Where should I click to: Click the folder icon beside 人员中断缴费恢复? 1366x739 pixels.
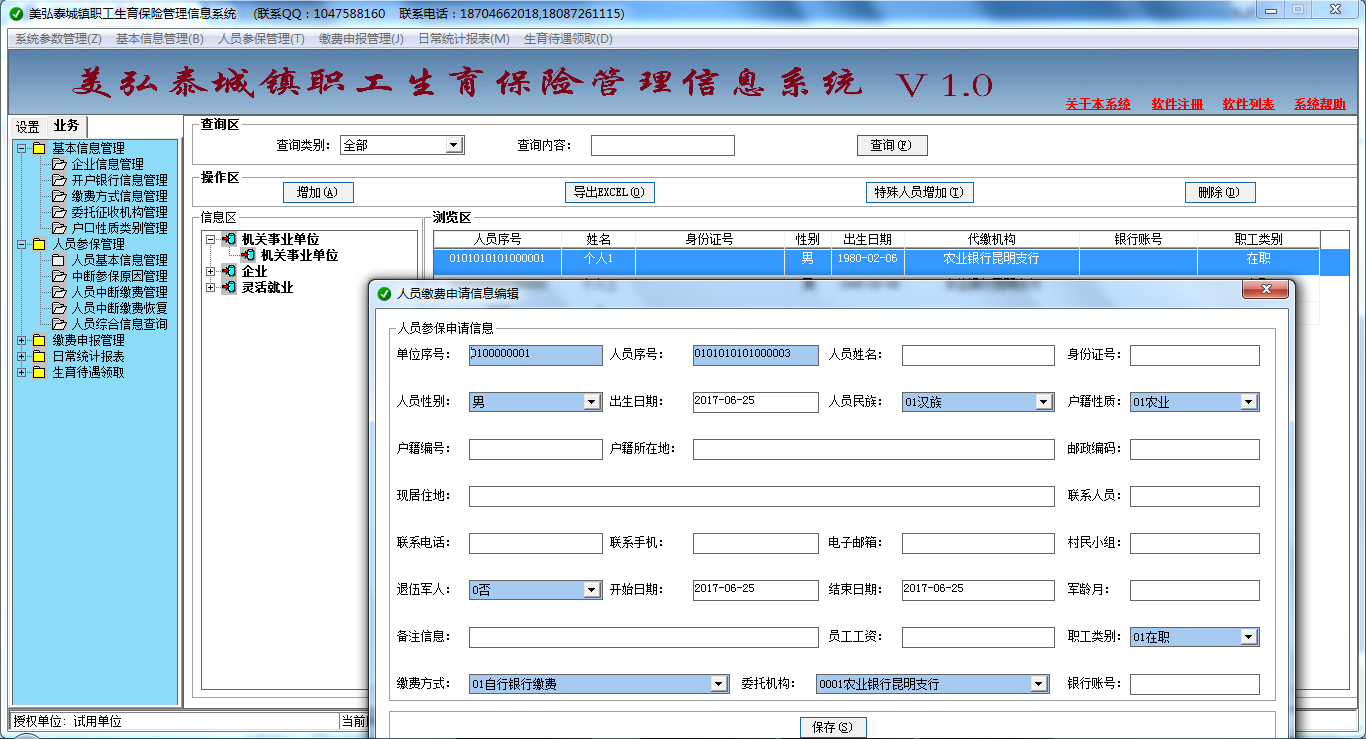59,308
